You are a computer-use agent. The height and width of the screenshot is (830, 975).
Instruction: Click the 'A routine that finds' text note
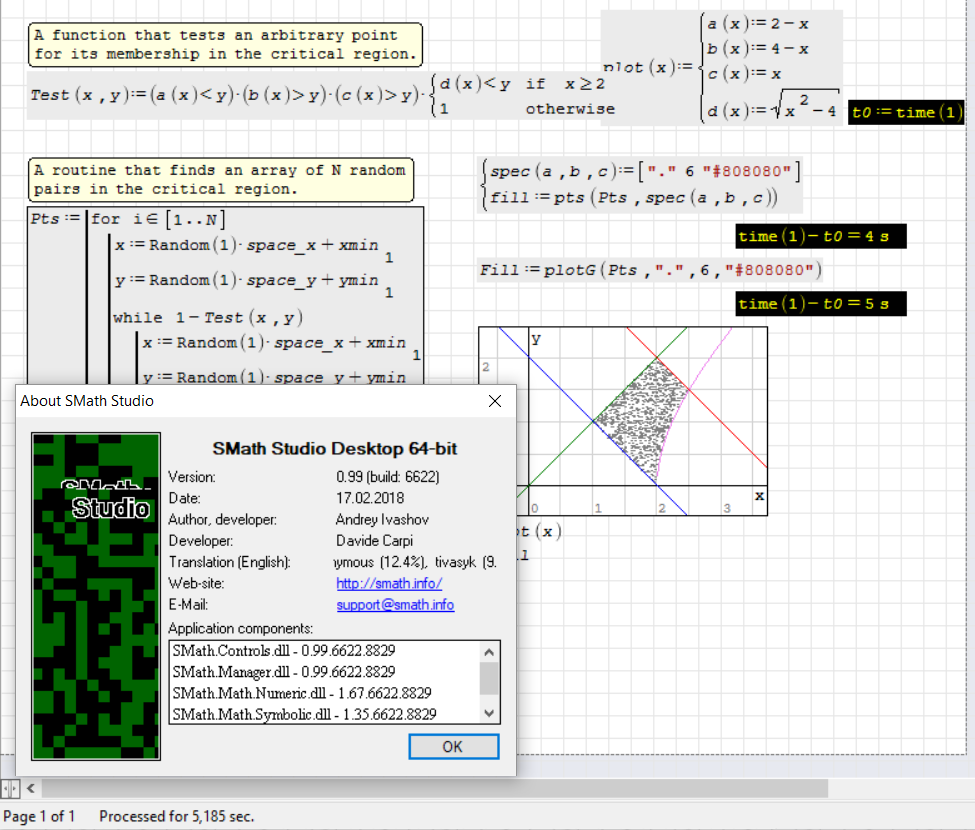[220, 179]
